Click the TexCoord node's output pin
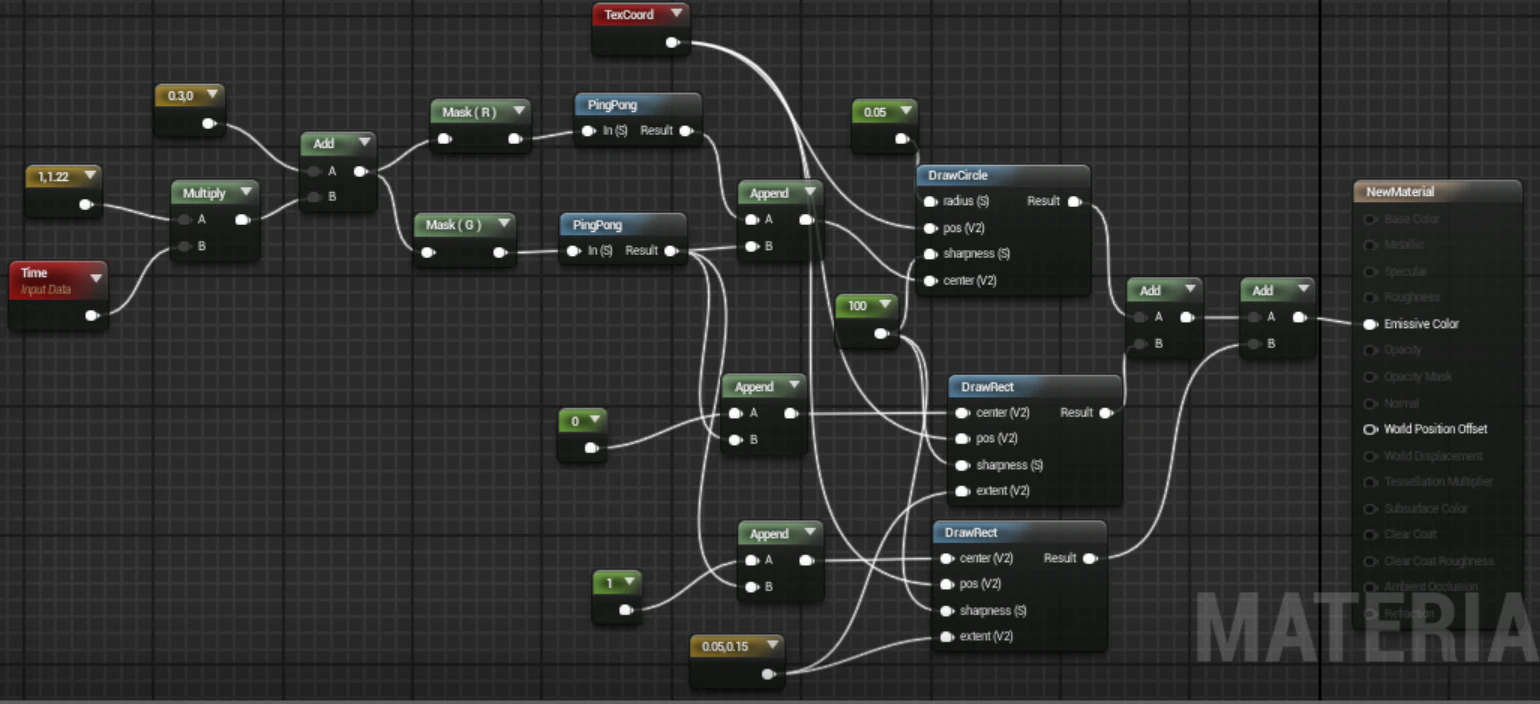 [x=673, y=43]
